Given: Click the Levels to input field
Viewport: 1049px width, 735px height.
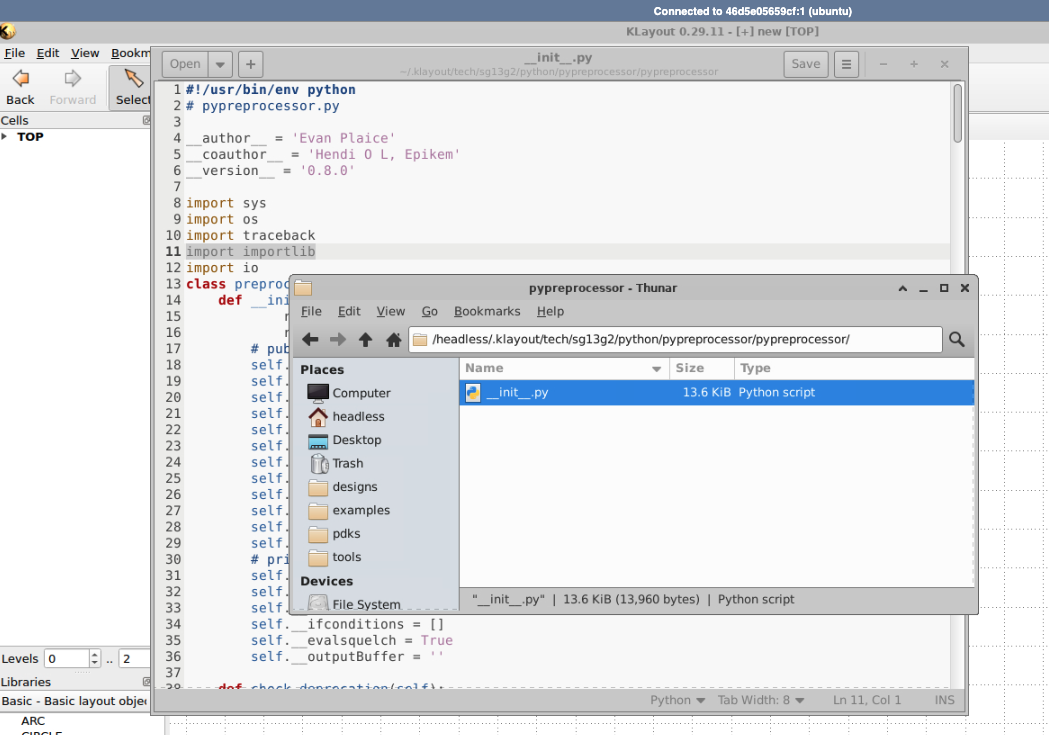Looking at the screenshot, I should pos(134,659).
